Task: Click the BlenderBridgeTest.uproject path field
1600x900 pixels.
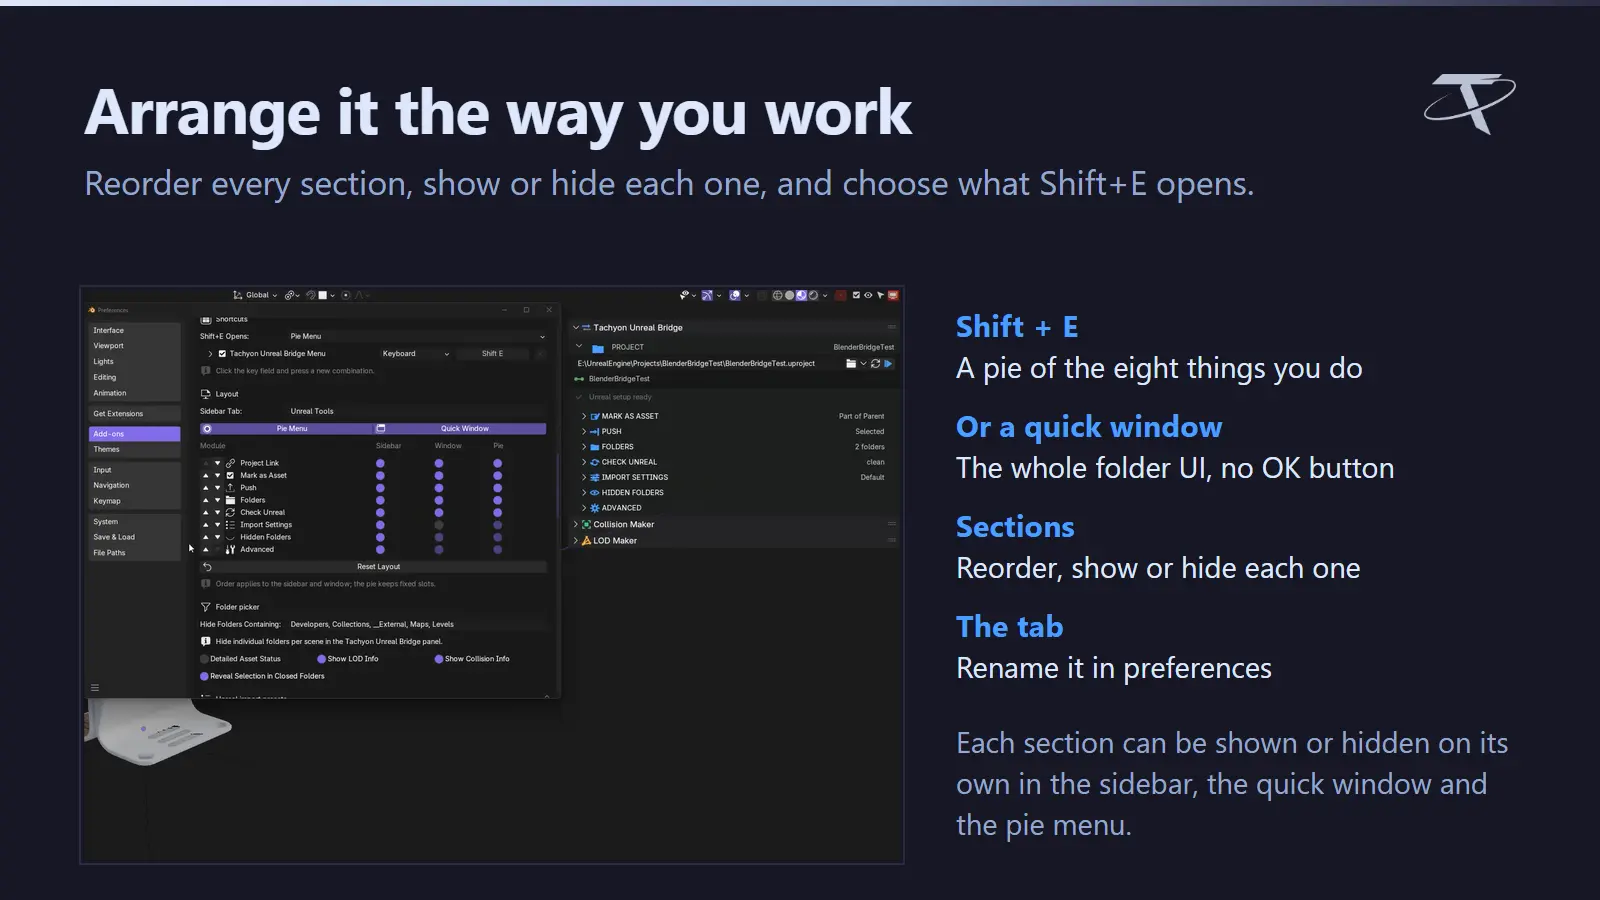Action: 708,364
